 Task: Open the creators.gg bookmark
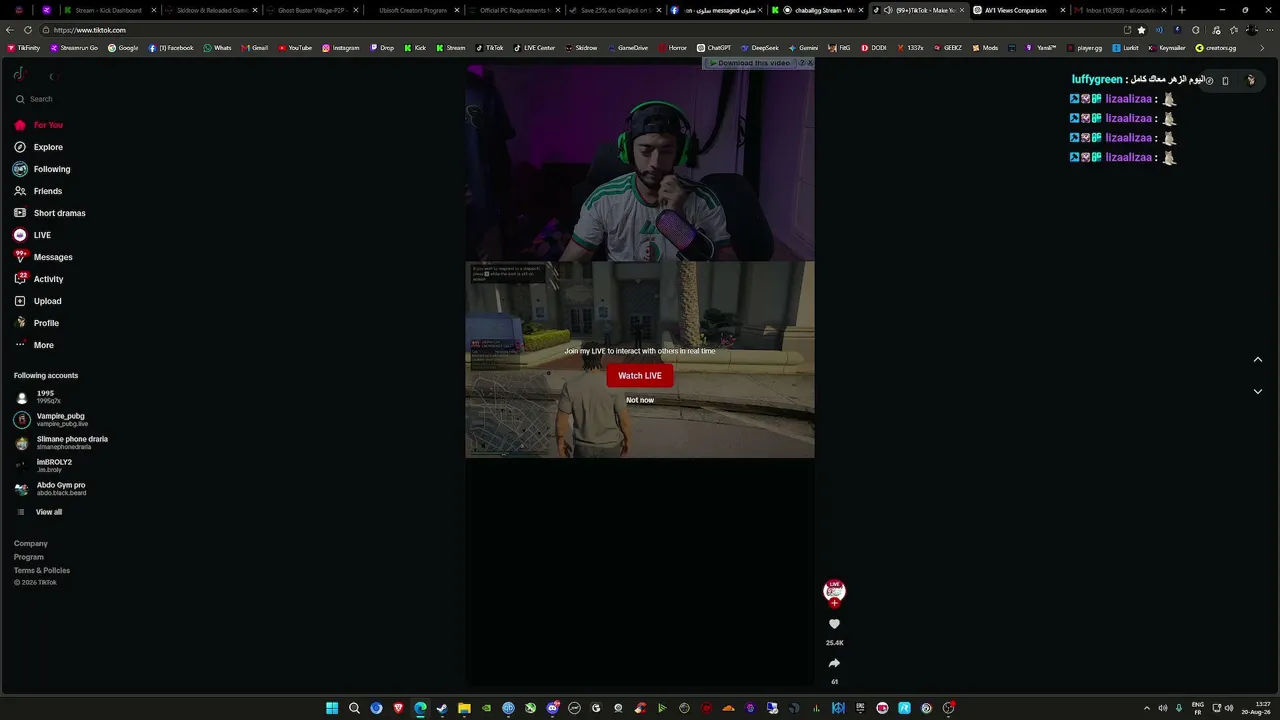[1216, 48]
